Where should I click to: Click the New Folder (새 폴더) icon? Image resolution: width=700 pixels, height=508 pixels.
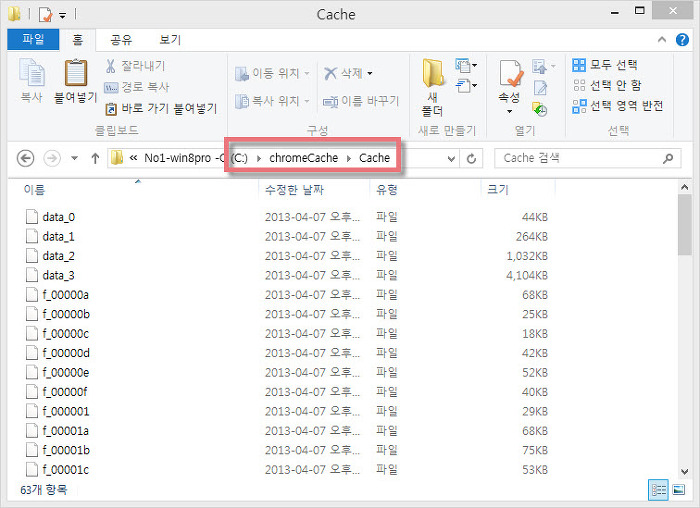432,76
